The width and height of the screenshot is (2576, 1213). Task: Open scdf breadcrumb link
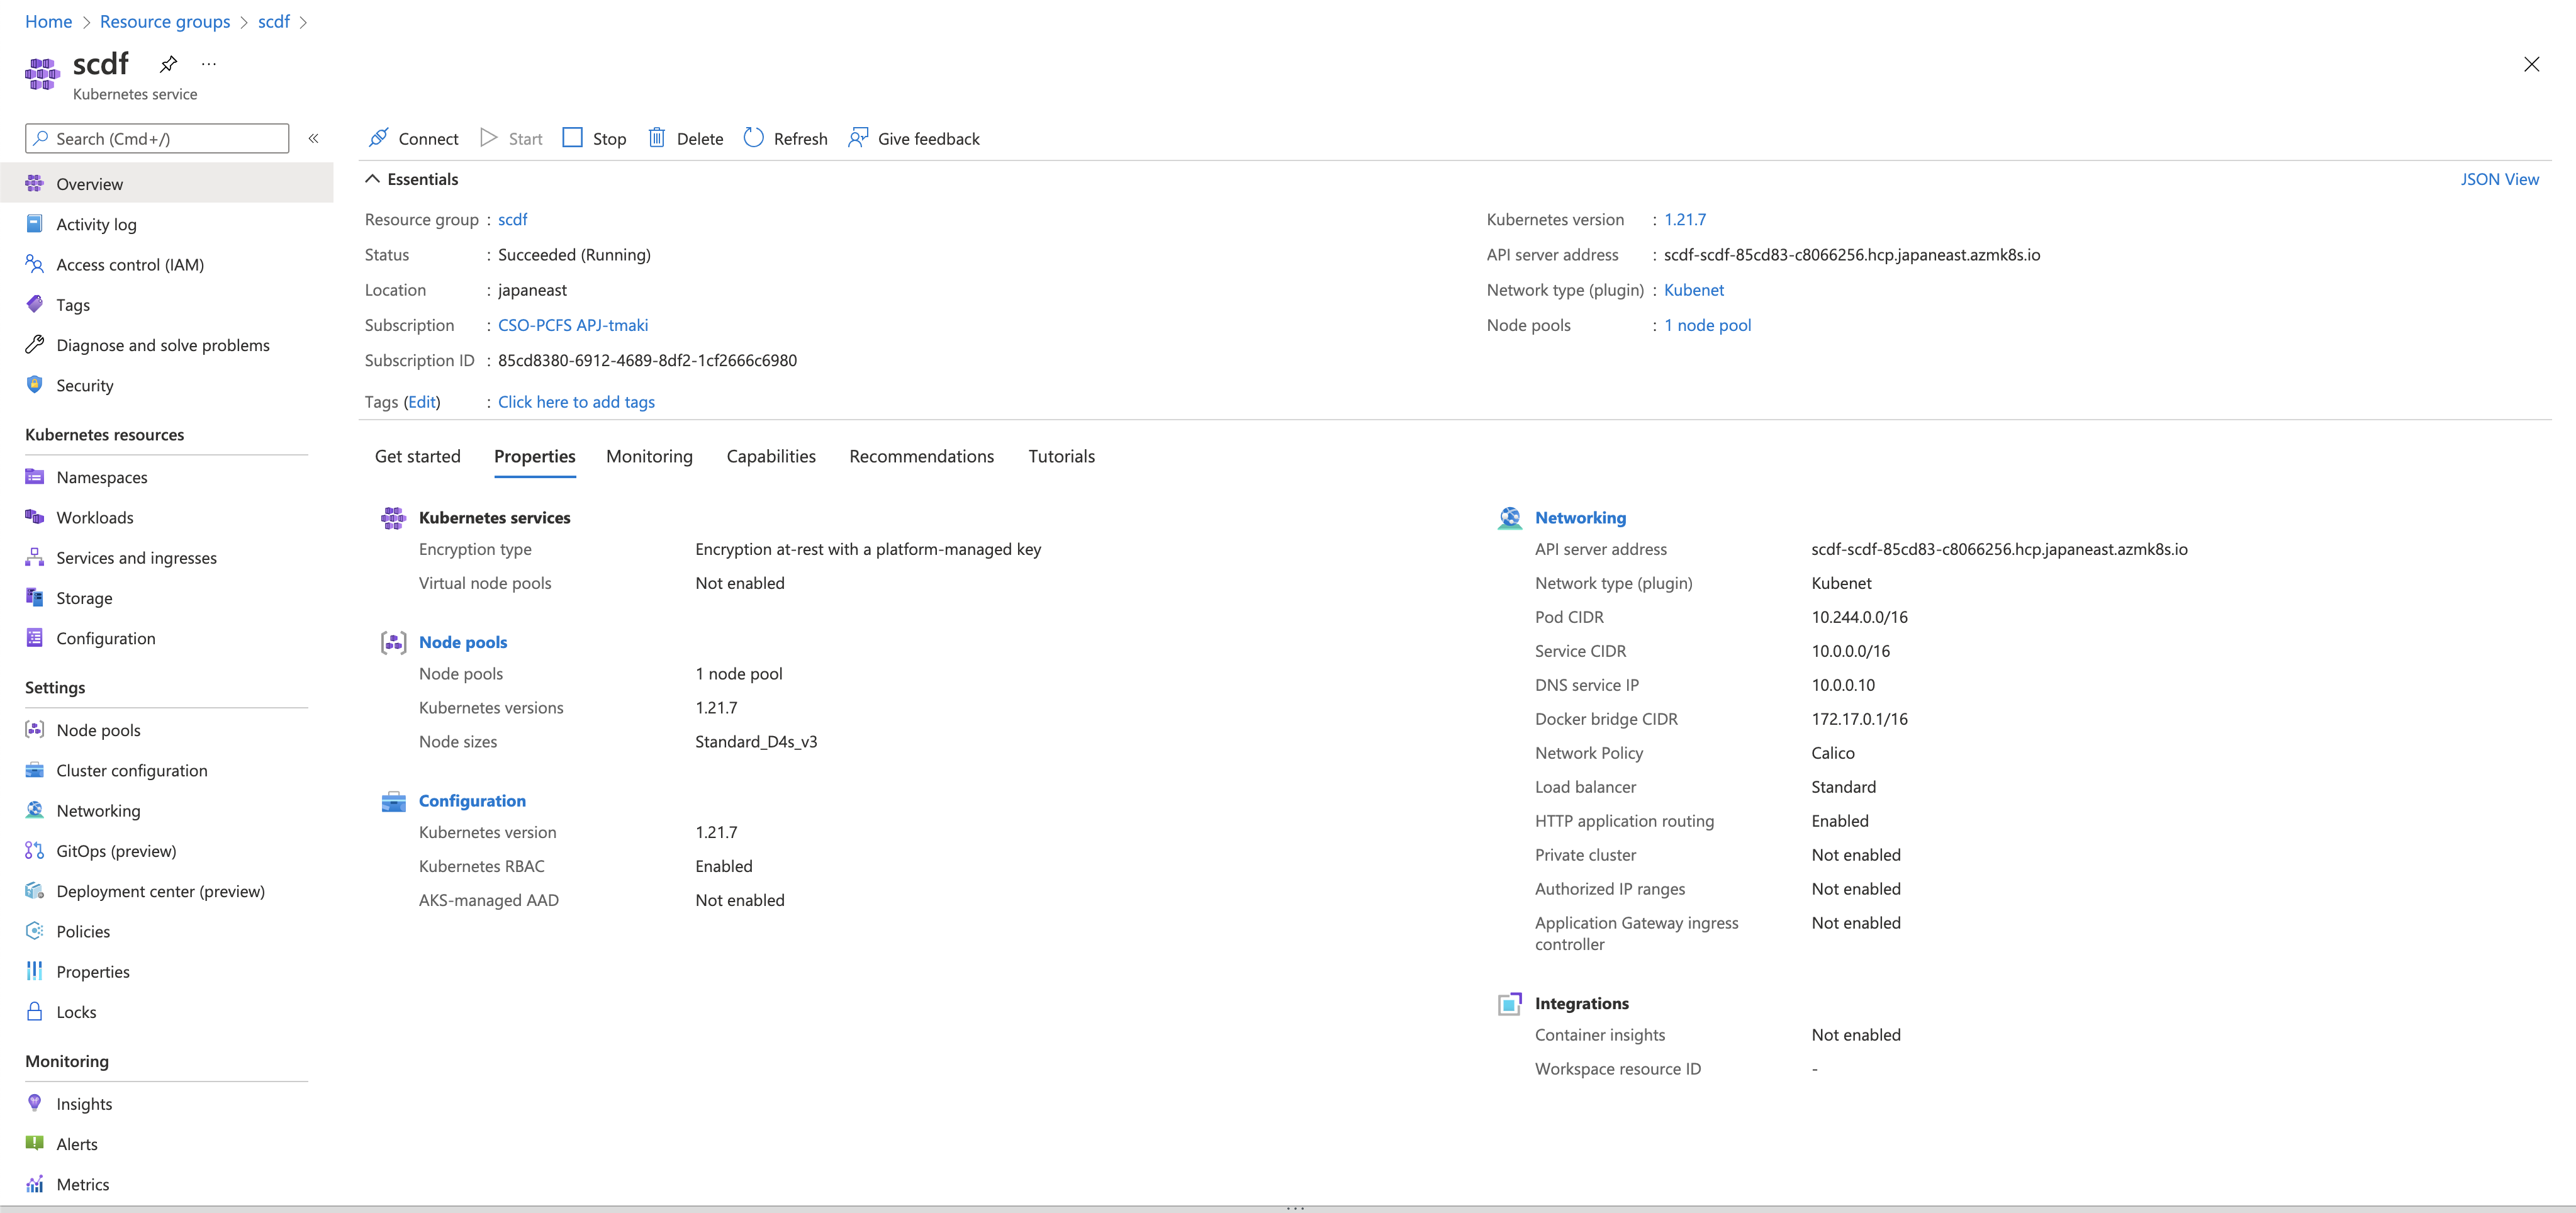274,21
